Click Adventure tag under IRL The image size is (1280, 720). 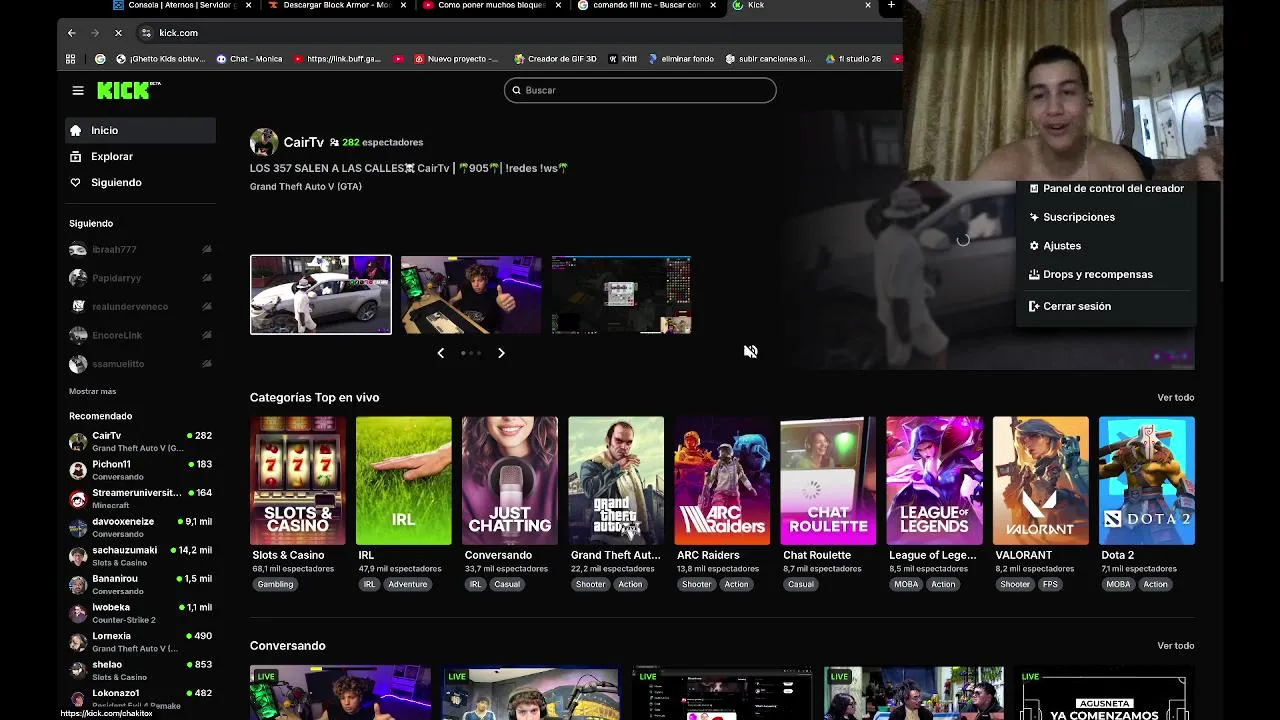tap(407, 584)
